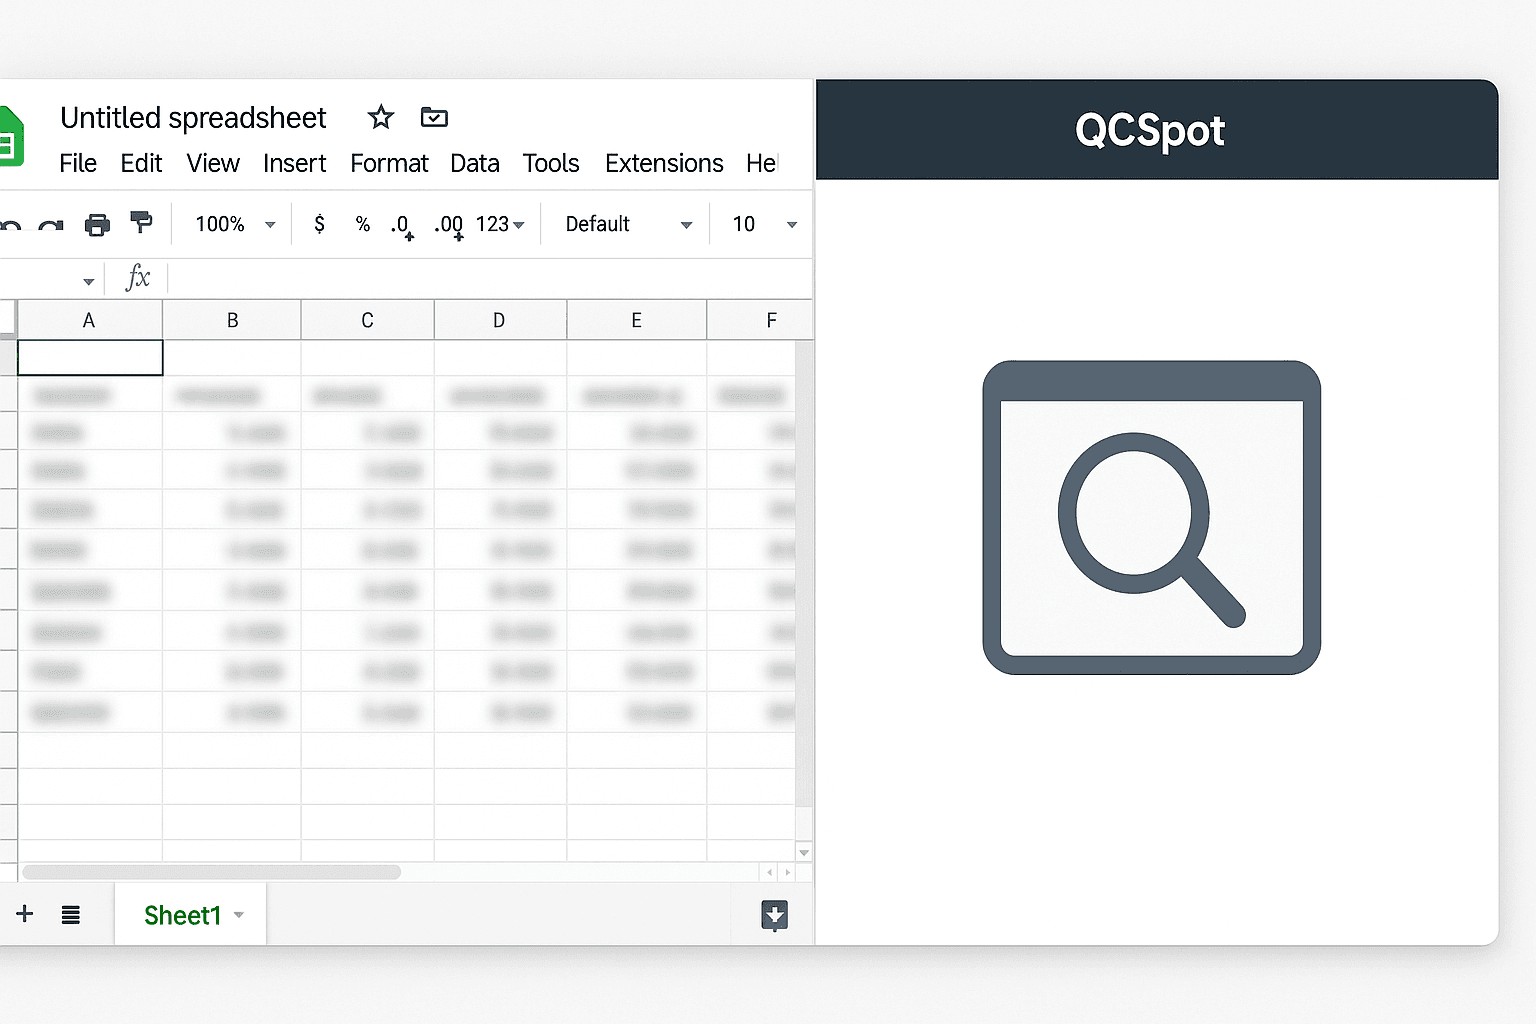Open the all sheets list icon
Image resolution: width=1536 pixels, height=1024 pixels.
[70, 915]
